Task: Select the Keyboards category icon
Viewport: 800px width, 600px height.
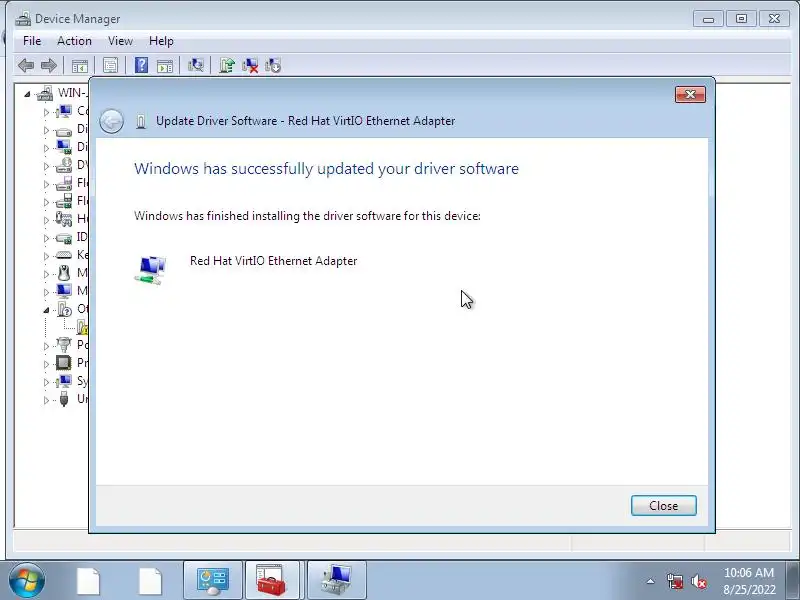Action: (x=64, y=255)
